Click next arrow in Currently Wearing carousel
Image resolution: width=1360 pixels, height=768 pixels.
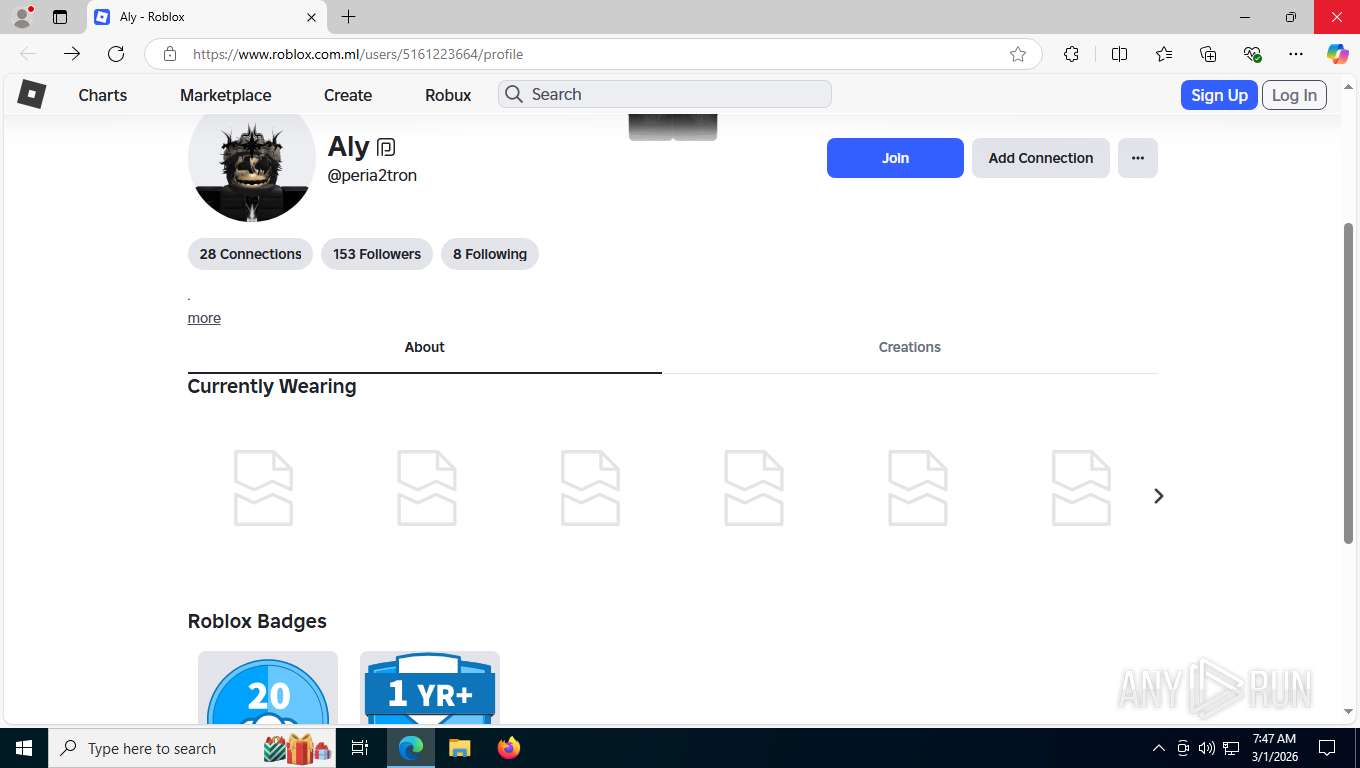point(1158,496)
